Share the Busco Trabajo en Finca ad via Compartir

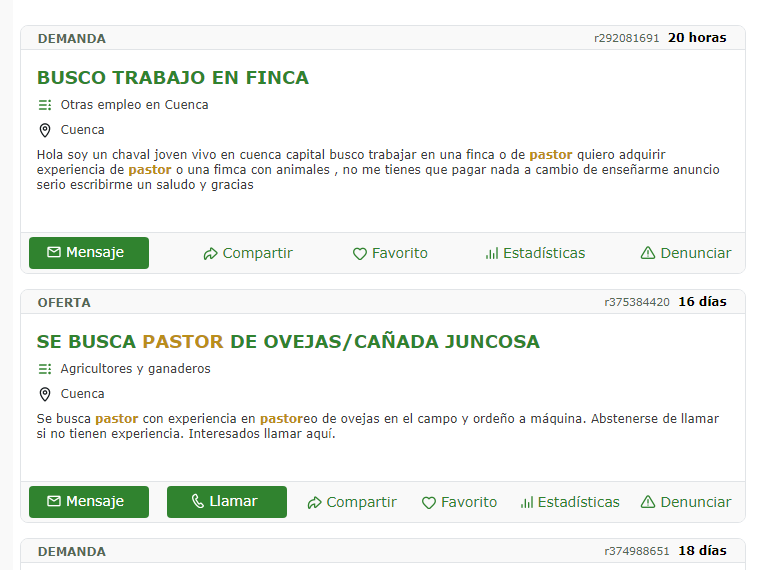248,253
